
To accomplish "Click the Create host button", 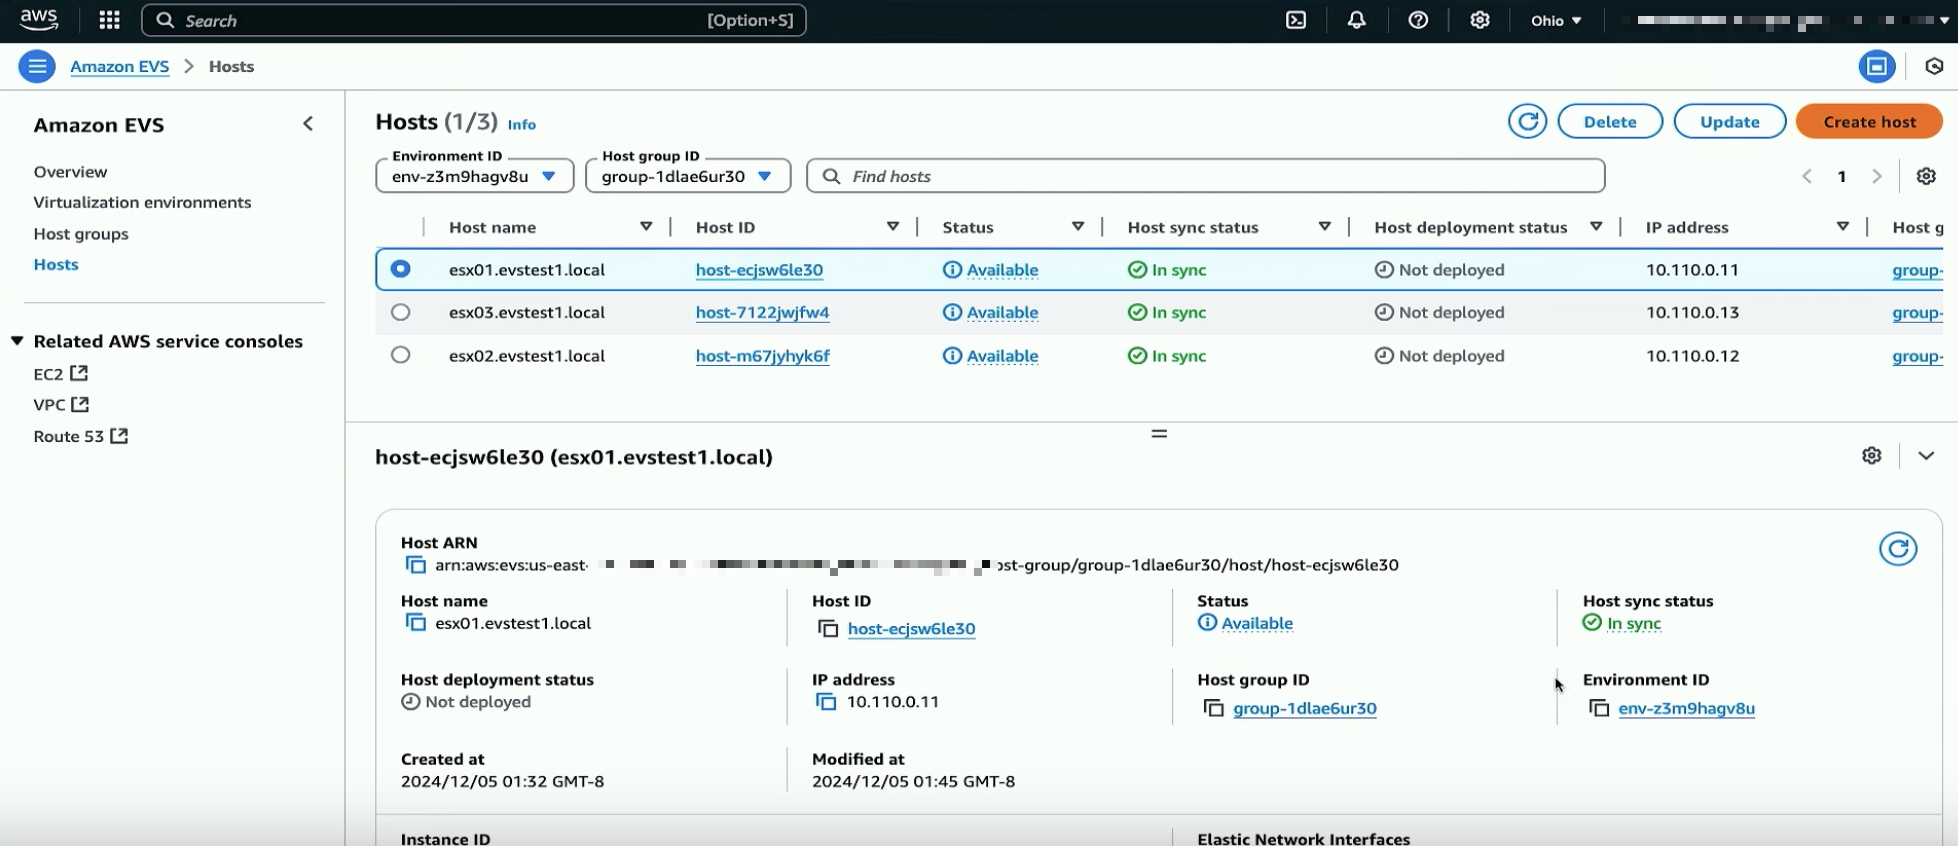I will 1869,122.
